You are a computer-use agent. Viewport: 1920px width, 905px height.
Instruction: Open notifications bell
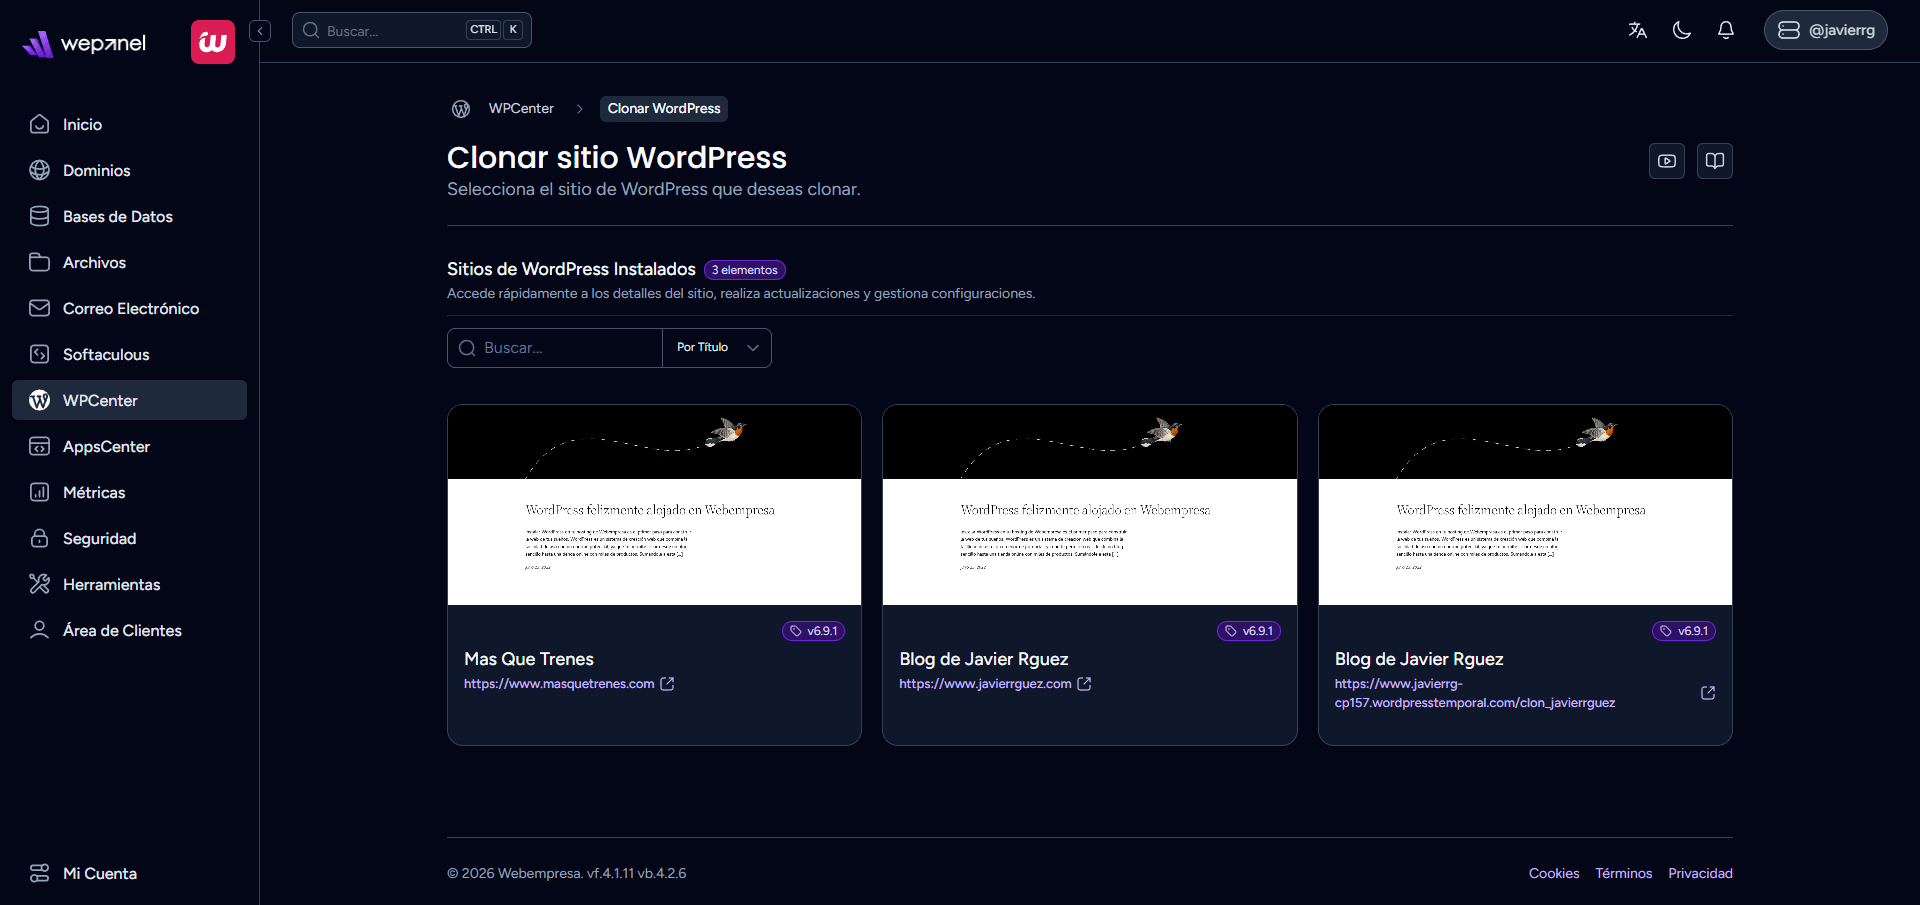[x=1725, y=30]
